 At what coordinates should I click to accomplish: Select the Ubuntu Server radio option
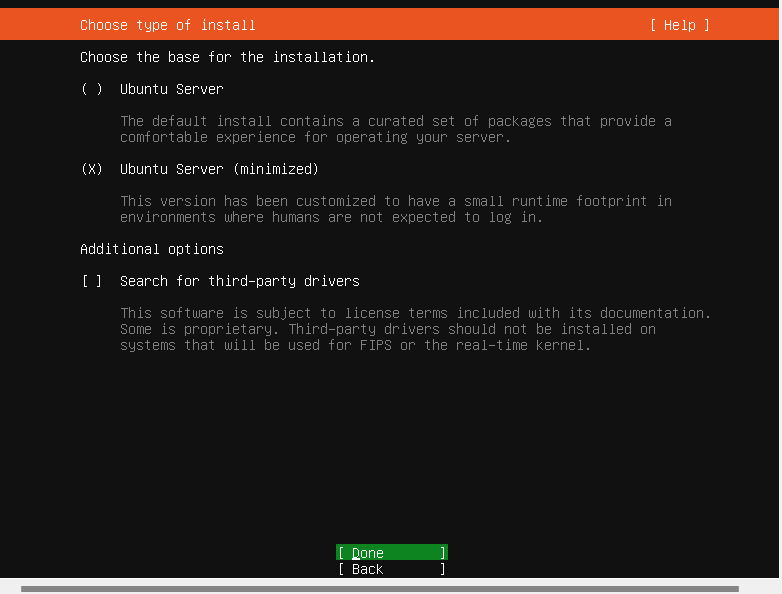coord(92,89)
